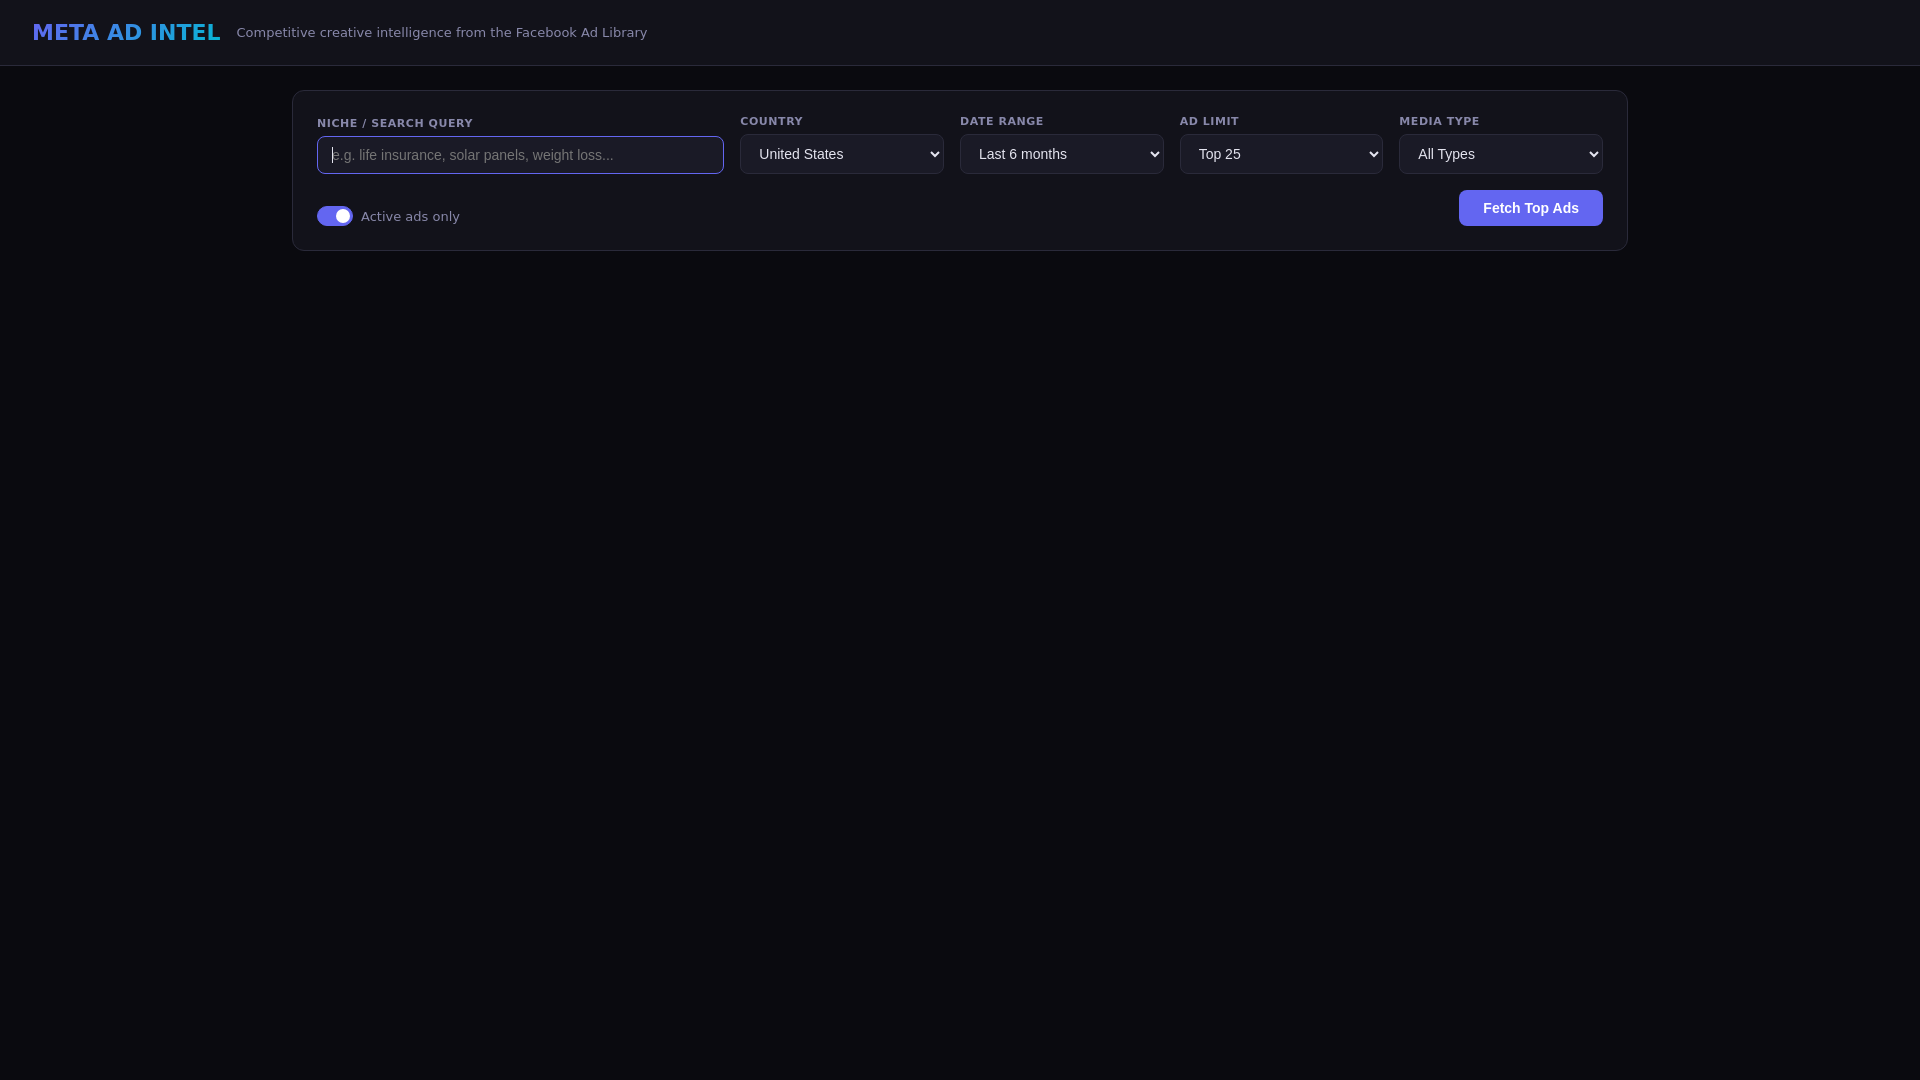The height and width of the screenshot is (1080, 1920).
Task: Expand the Ad Limit Top 25 dropdown
Action: 1281,154
